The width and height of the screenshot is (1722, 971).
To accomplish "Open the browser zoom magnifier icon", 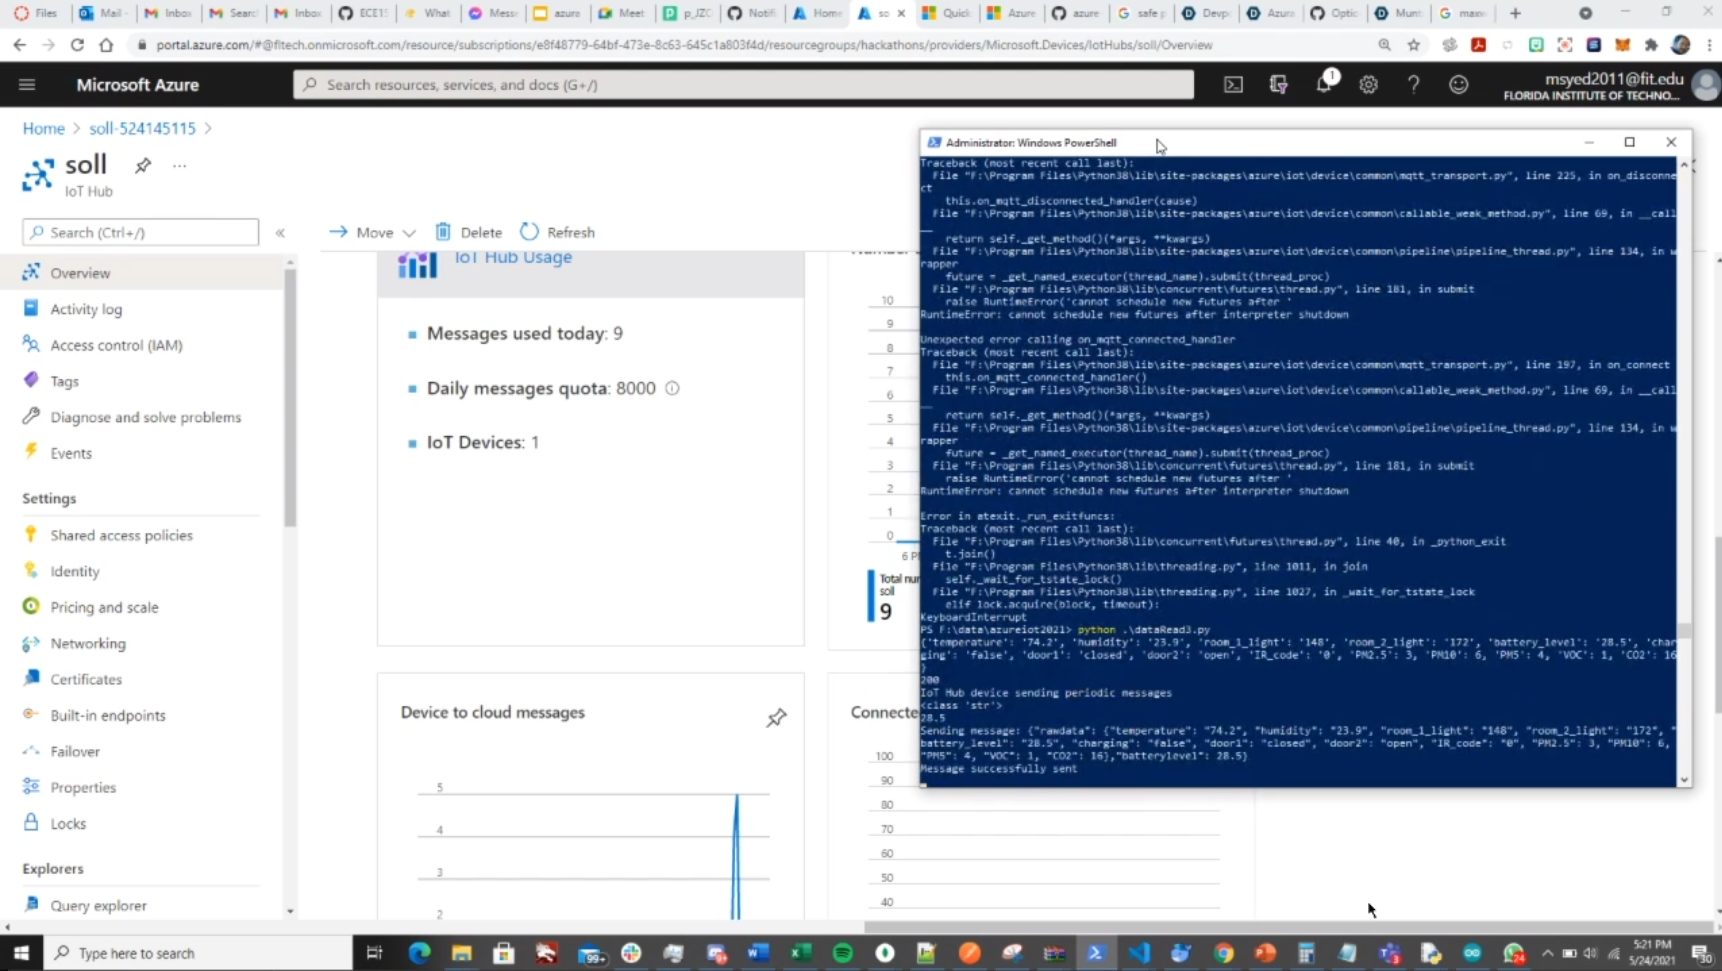I will coord(1385,45).
